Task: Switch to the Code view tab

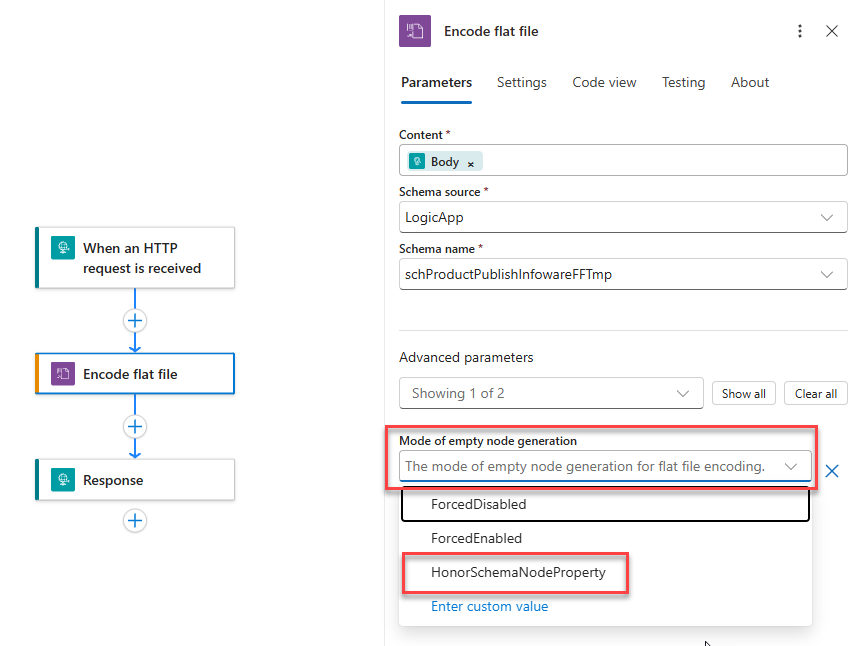Action: click(x=604, y=82)
